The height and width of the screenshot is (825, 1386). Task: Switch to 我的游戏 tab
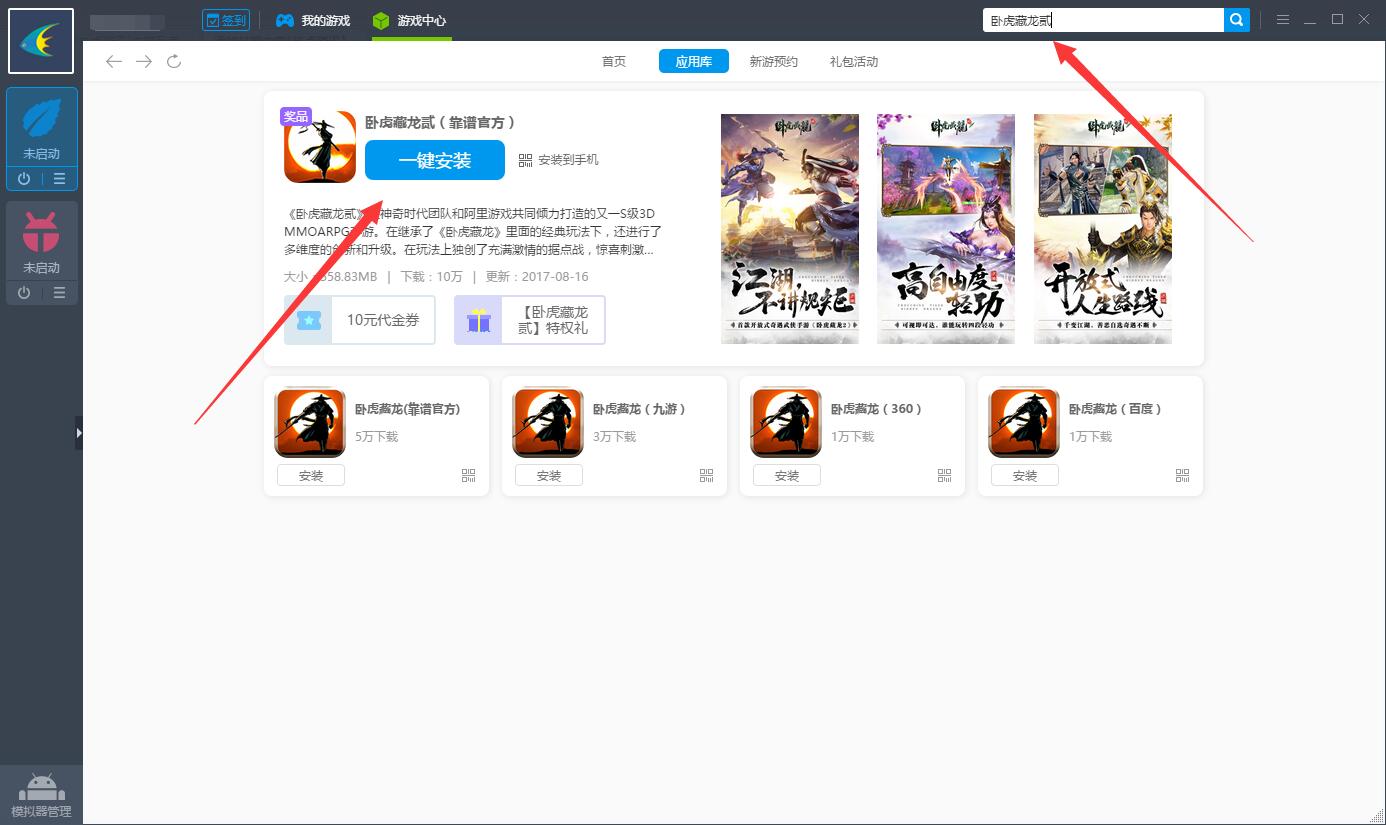point(313,20)
